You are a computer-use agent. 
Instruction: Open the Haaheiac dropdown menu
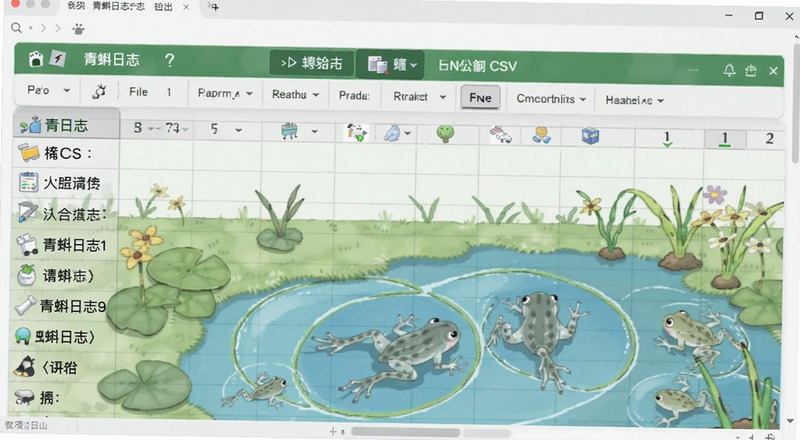634,100
